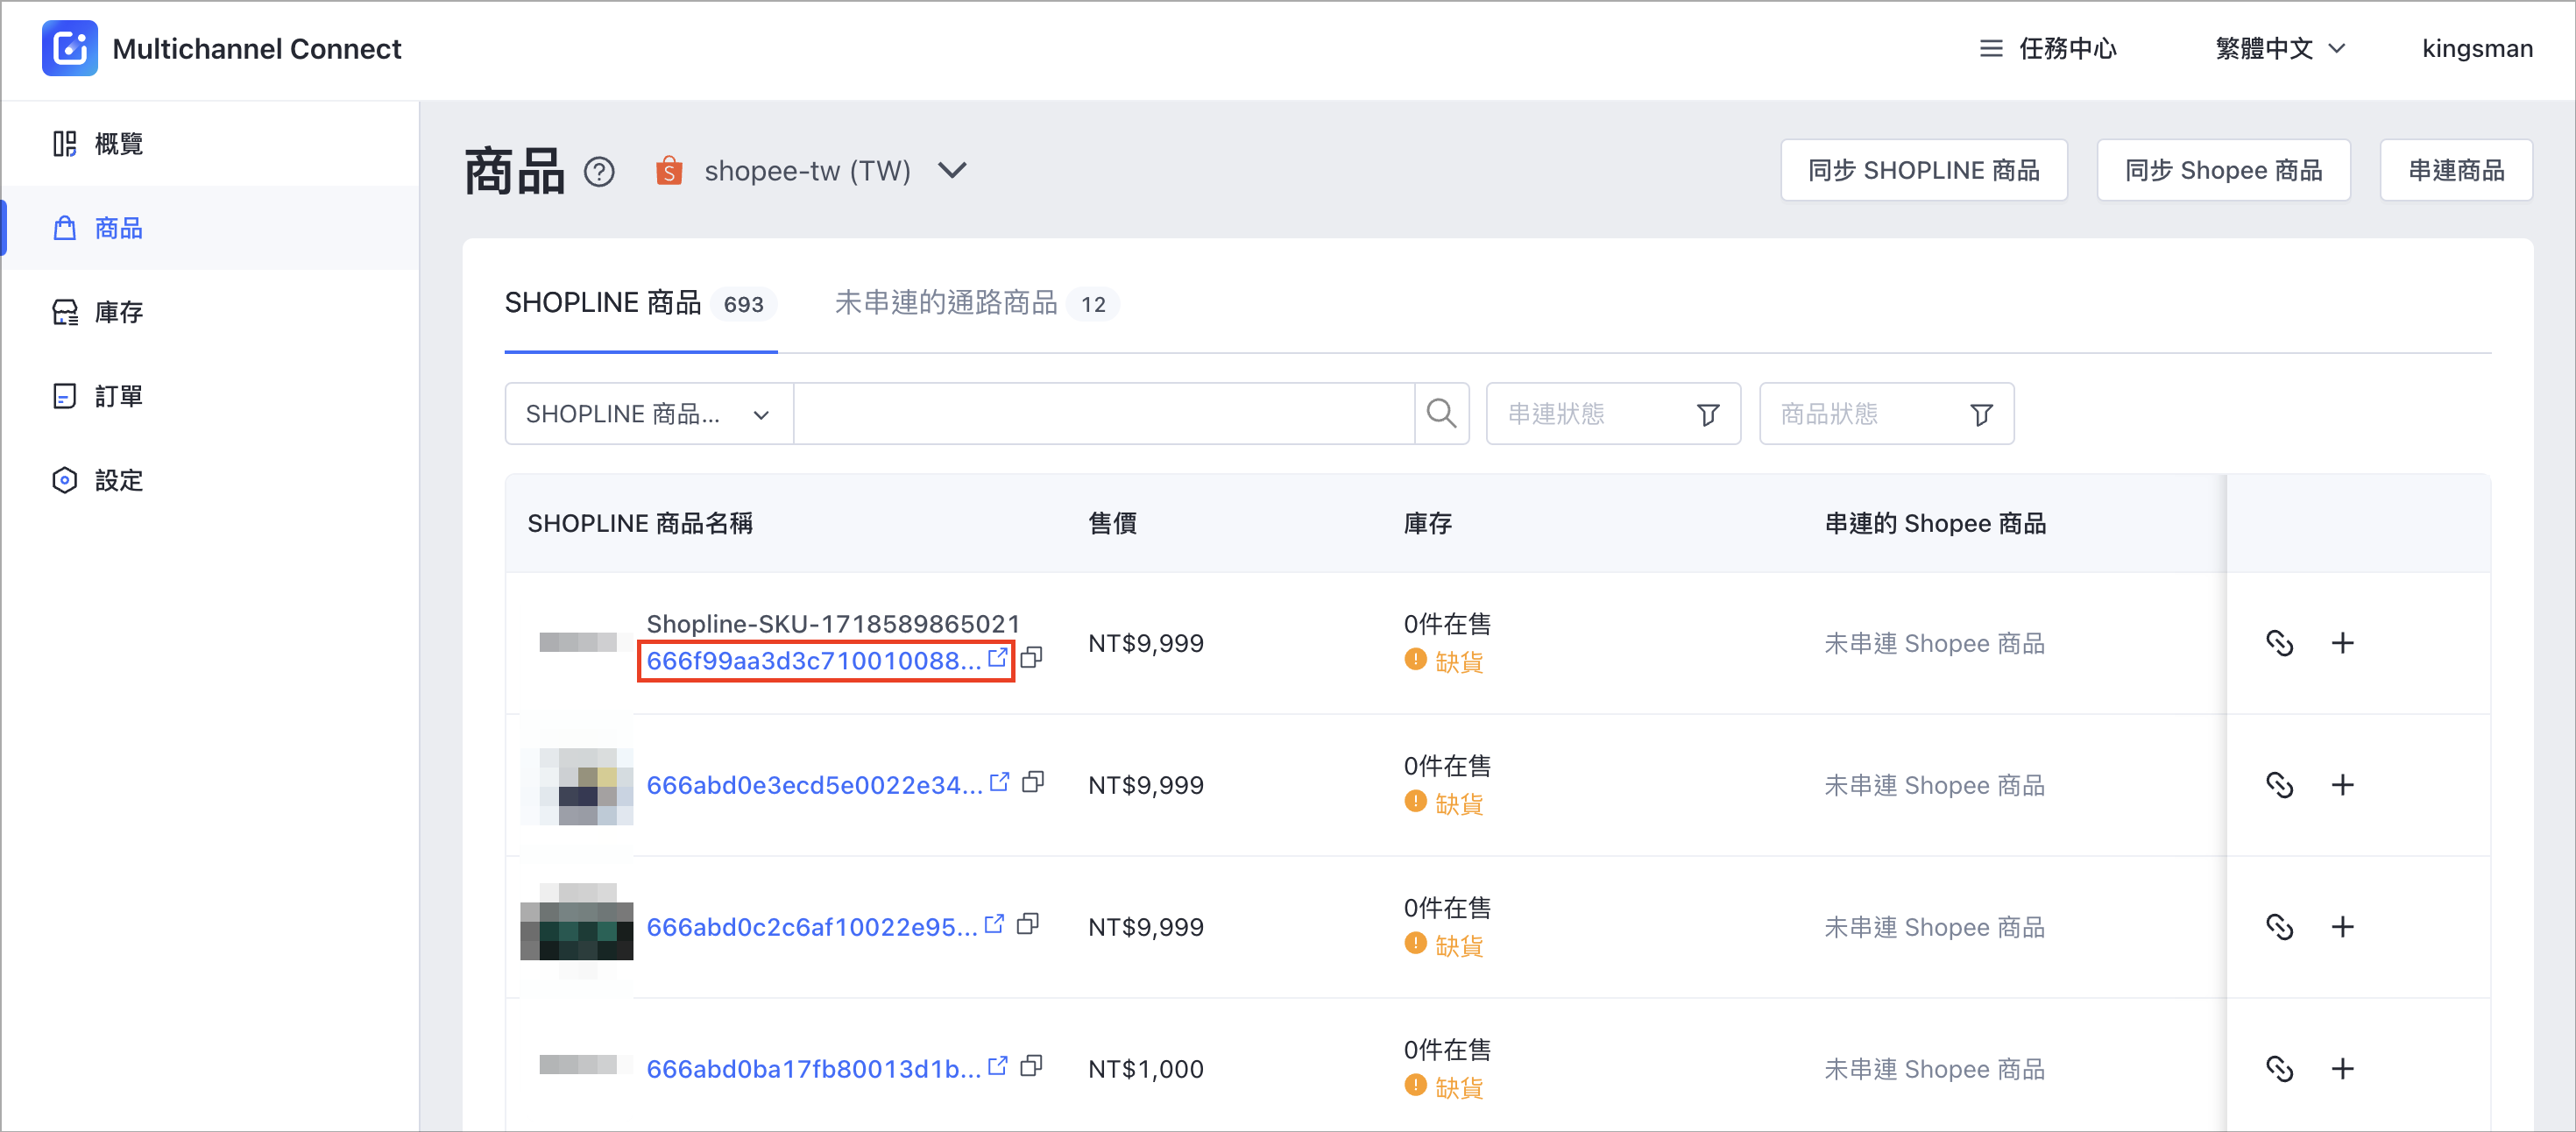Image resolution: width=2576 pixels, height=1132 pixels.
Task: Click 同步 SHOPLINE 商品 button
Action: (1923, 170)
